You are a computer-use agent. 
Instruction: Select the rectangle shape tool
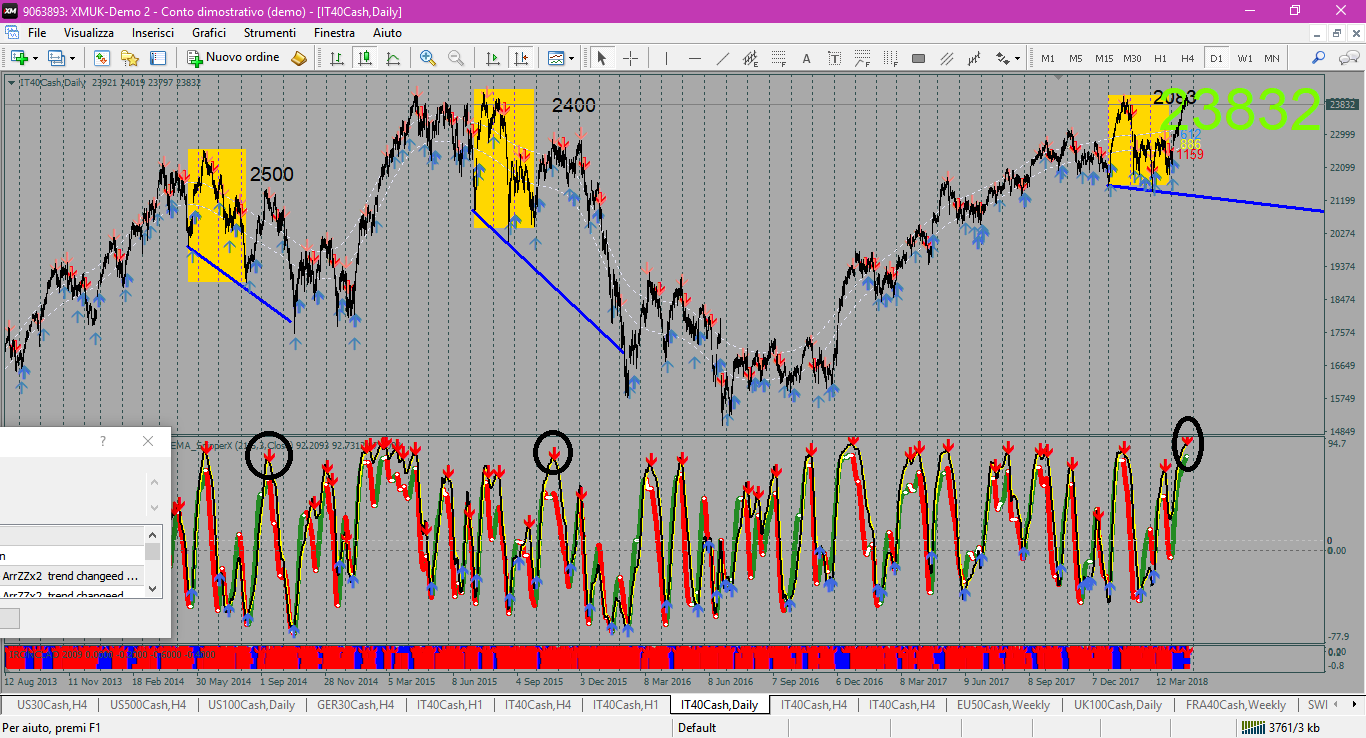click(919, 58)
